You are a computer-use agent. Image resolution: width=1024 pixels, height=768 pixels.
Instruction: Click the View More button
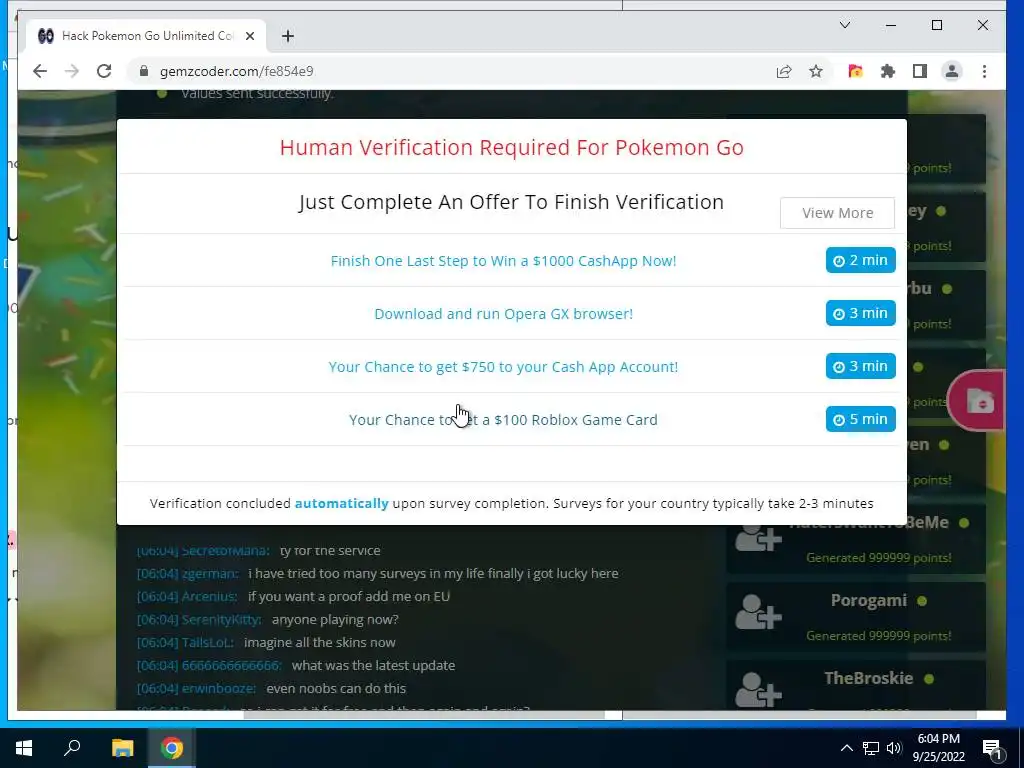click(837, 213)
